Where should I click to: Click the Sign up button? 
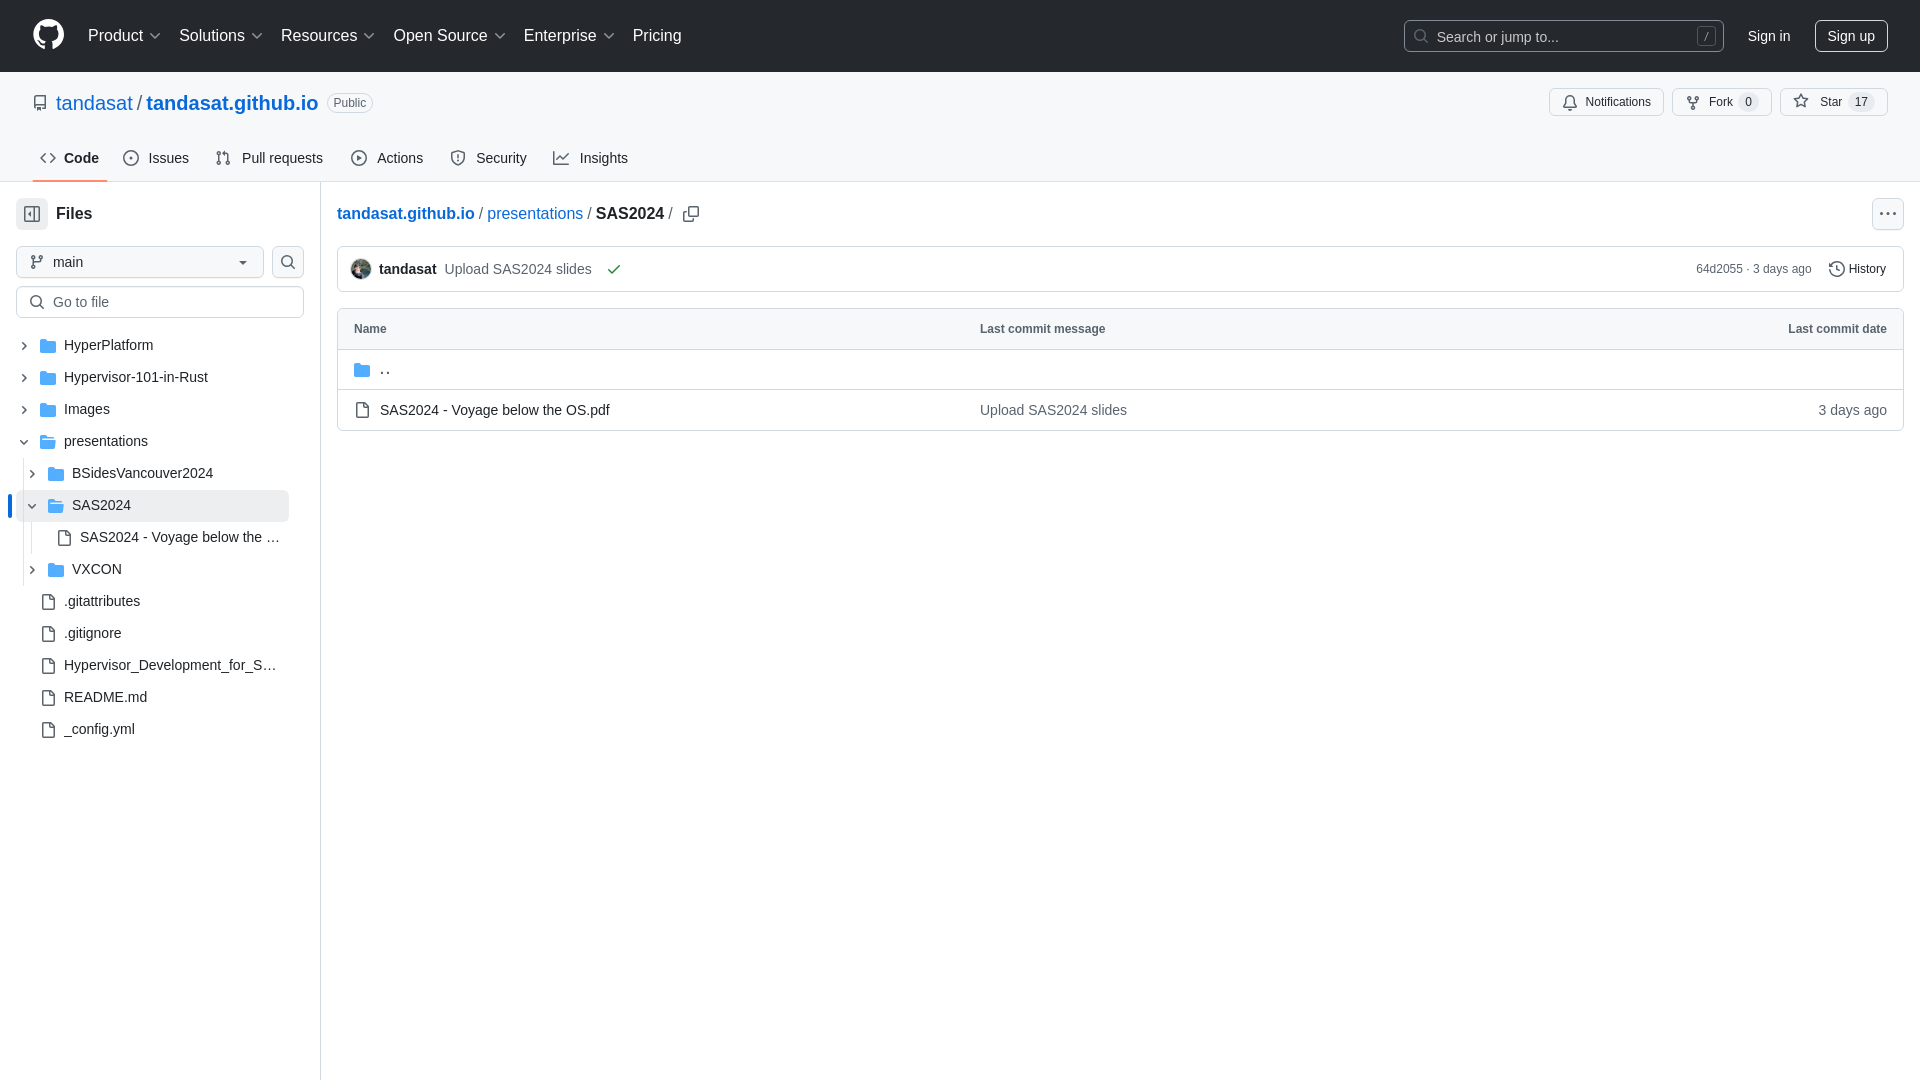coord(1851,36)
